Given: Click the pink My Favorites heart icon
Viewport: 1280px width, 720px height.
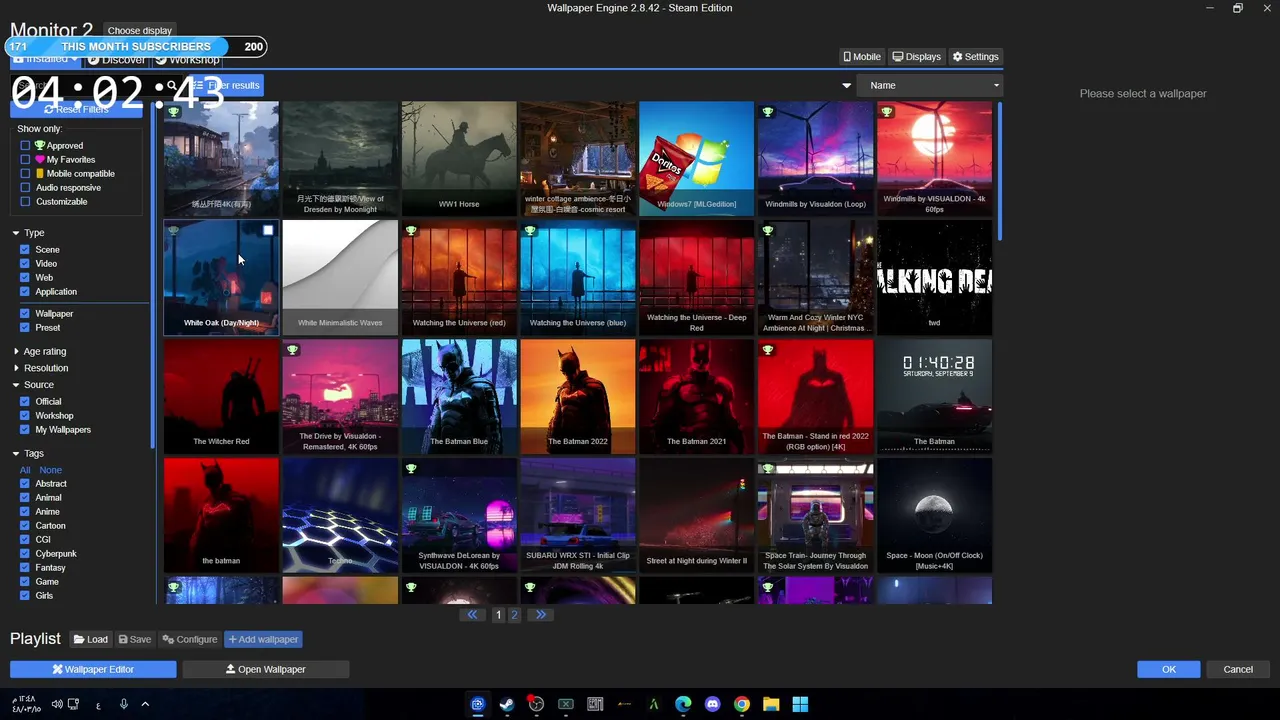Looking at the screenshot, I should tap(40, 160).
